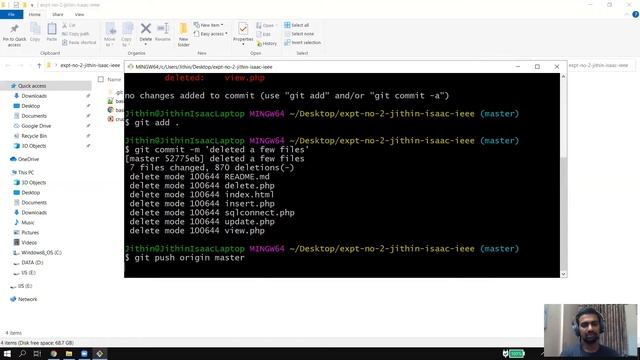Open the Easy access dropdown
Screen dimensions: 640x360
(x=211, y=34)
